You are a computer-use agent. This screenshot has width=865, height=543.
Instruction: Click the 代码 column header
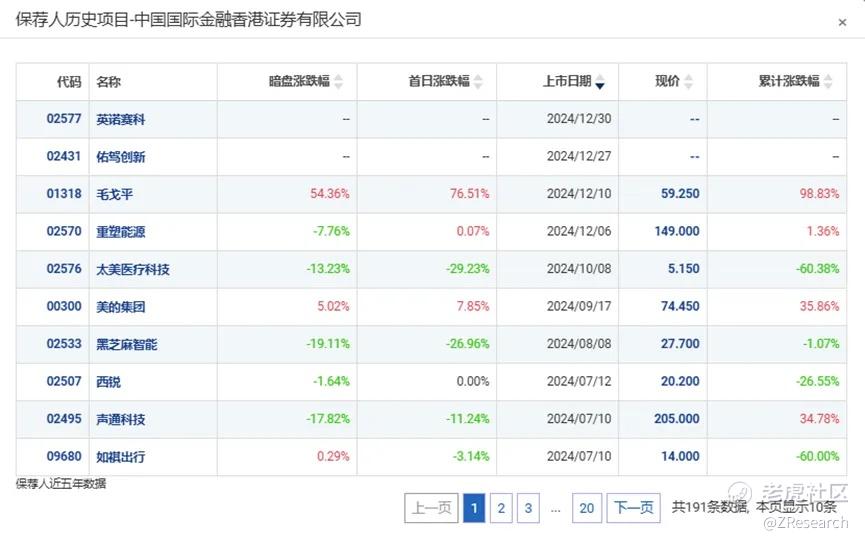69,82
